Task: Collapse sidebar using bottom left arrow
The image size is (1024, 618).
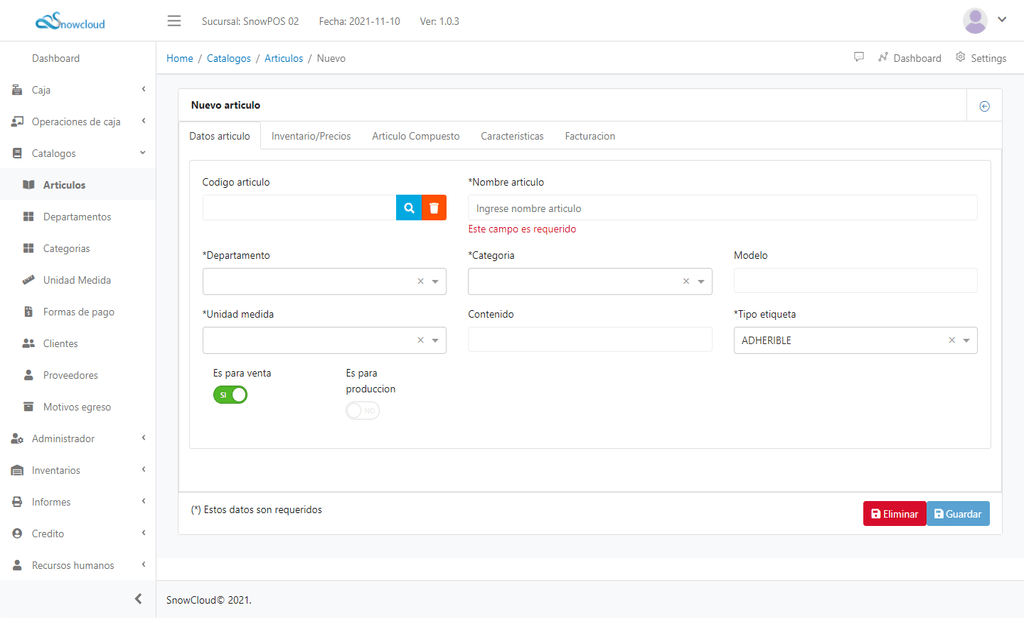Action: point(138,599)
